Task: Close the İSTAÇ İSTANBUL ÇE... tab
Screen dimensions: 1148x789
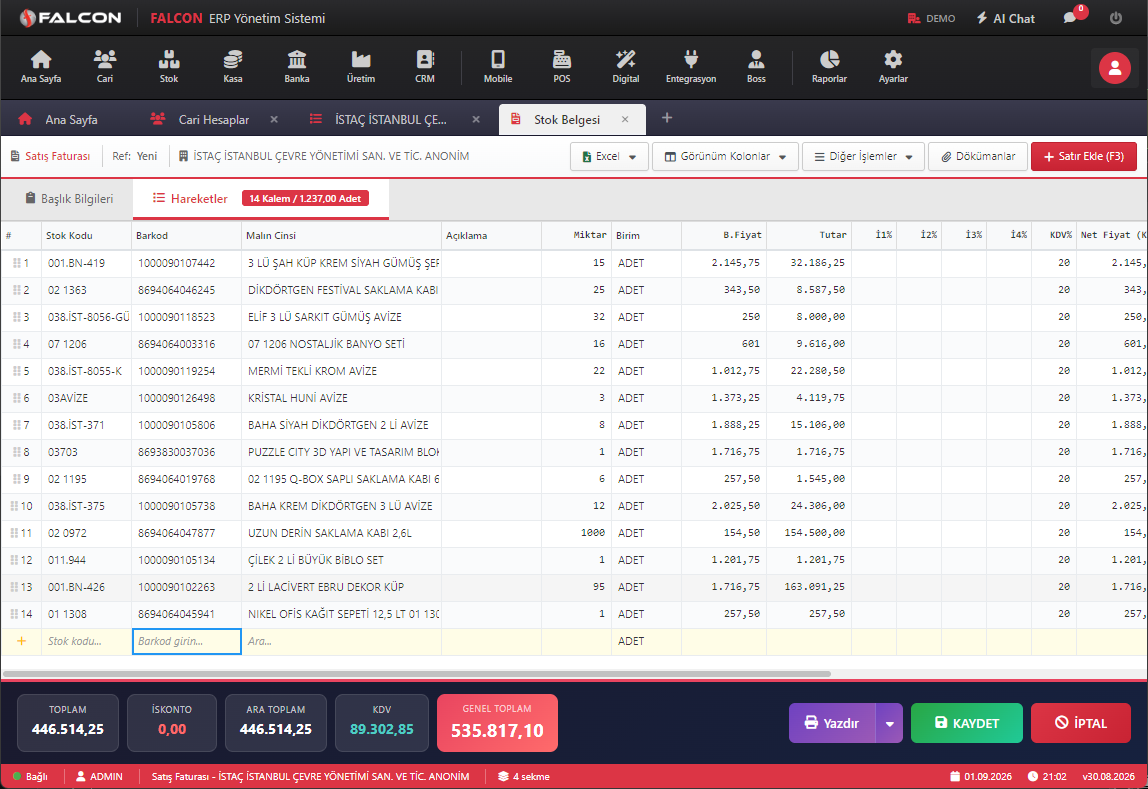Action: 476,119
